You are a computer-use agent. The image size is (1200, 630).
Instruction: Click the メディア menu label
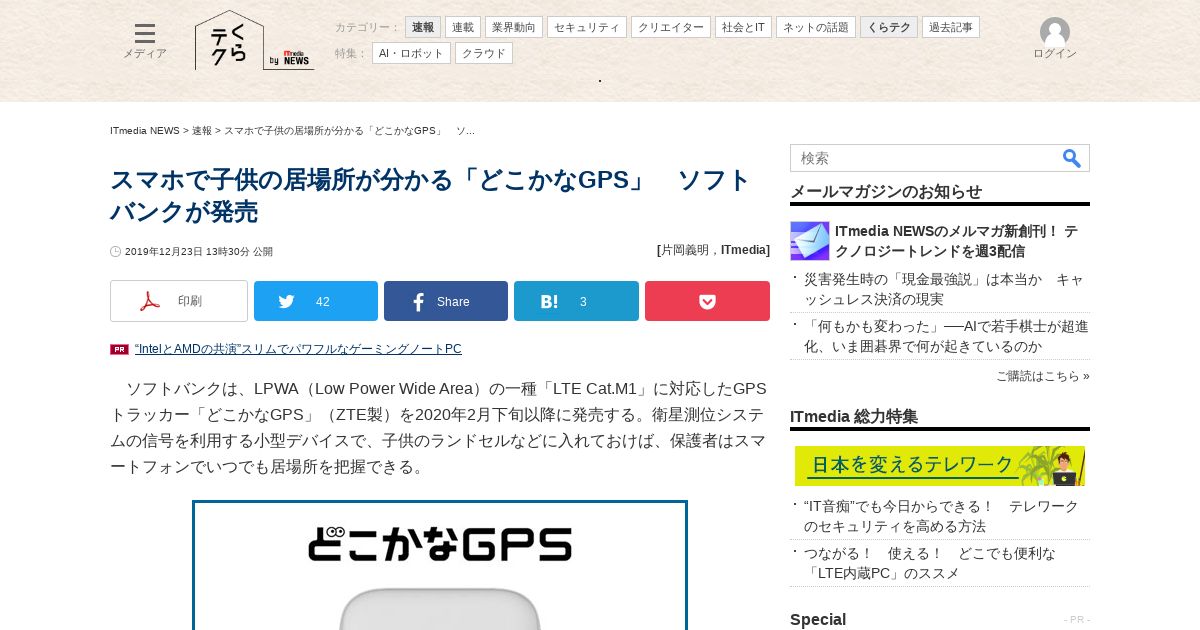(145, 54)
